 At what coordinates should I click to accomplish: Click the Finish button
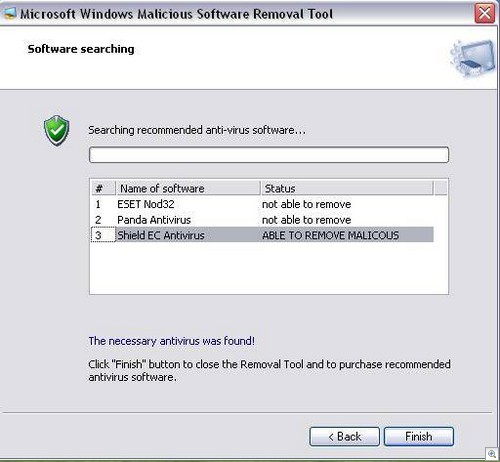pos(419,436)
